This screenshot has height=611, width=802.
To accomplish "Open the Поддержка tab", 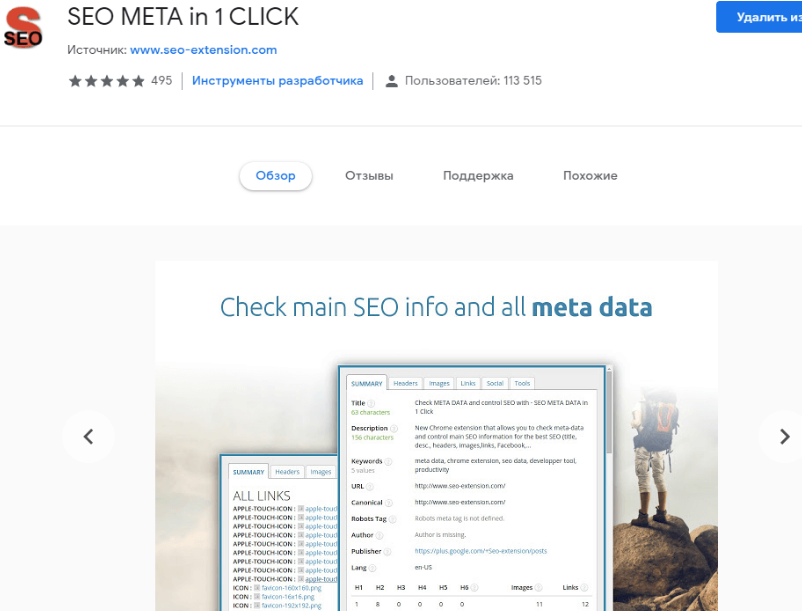I will coord(478,176).
